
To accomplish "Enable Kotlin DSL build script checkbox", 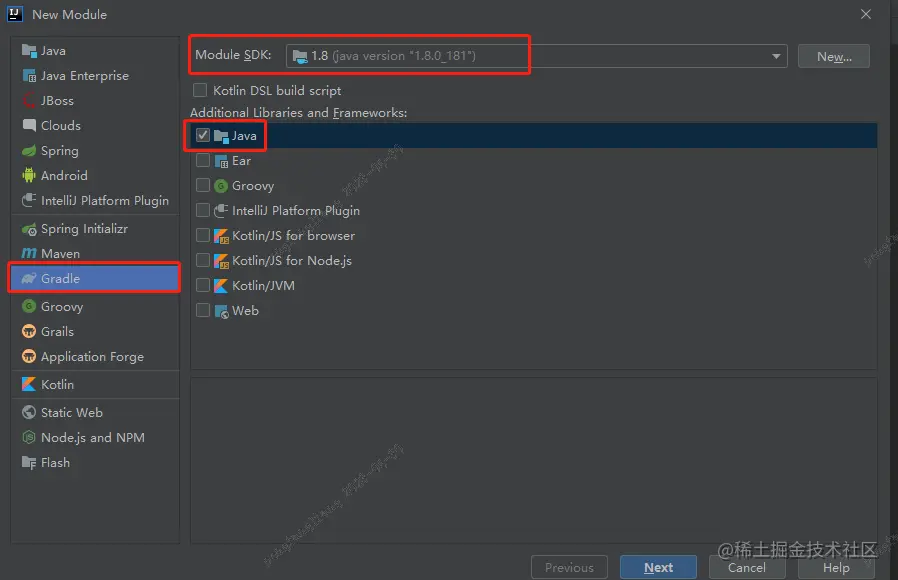I will 200,90.
